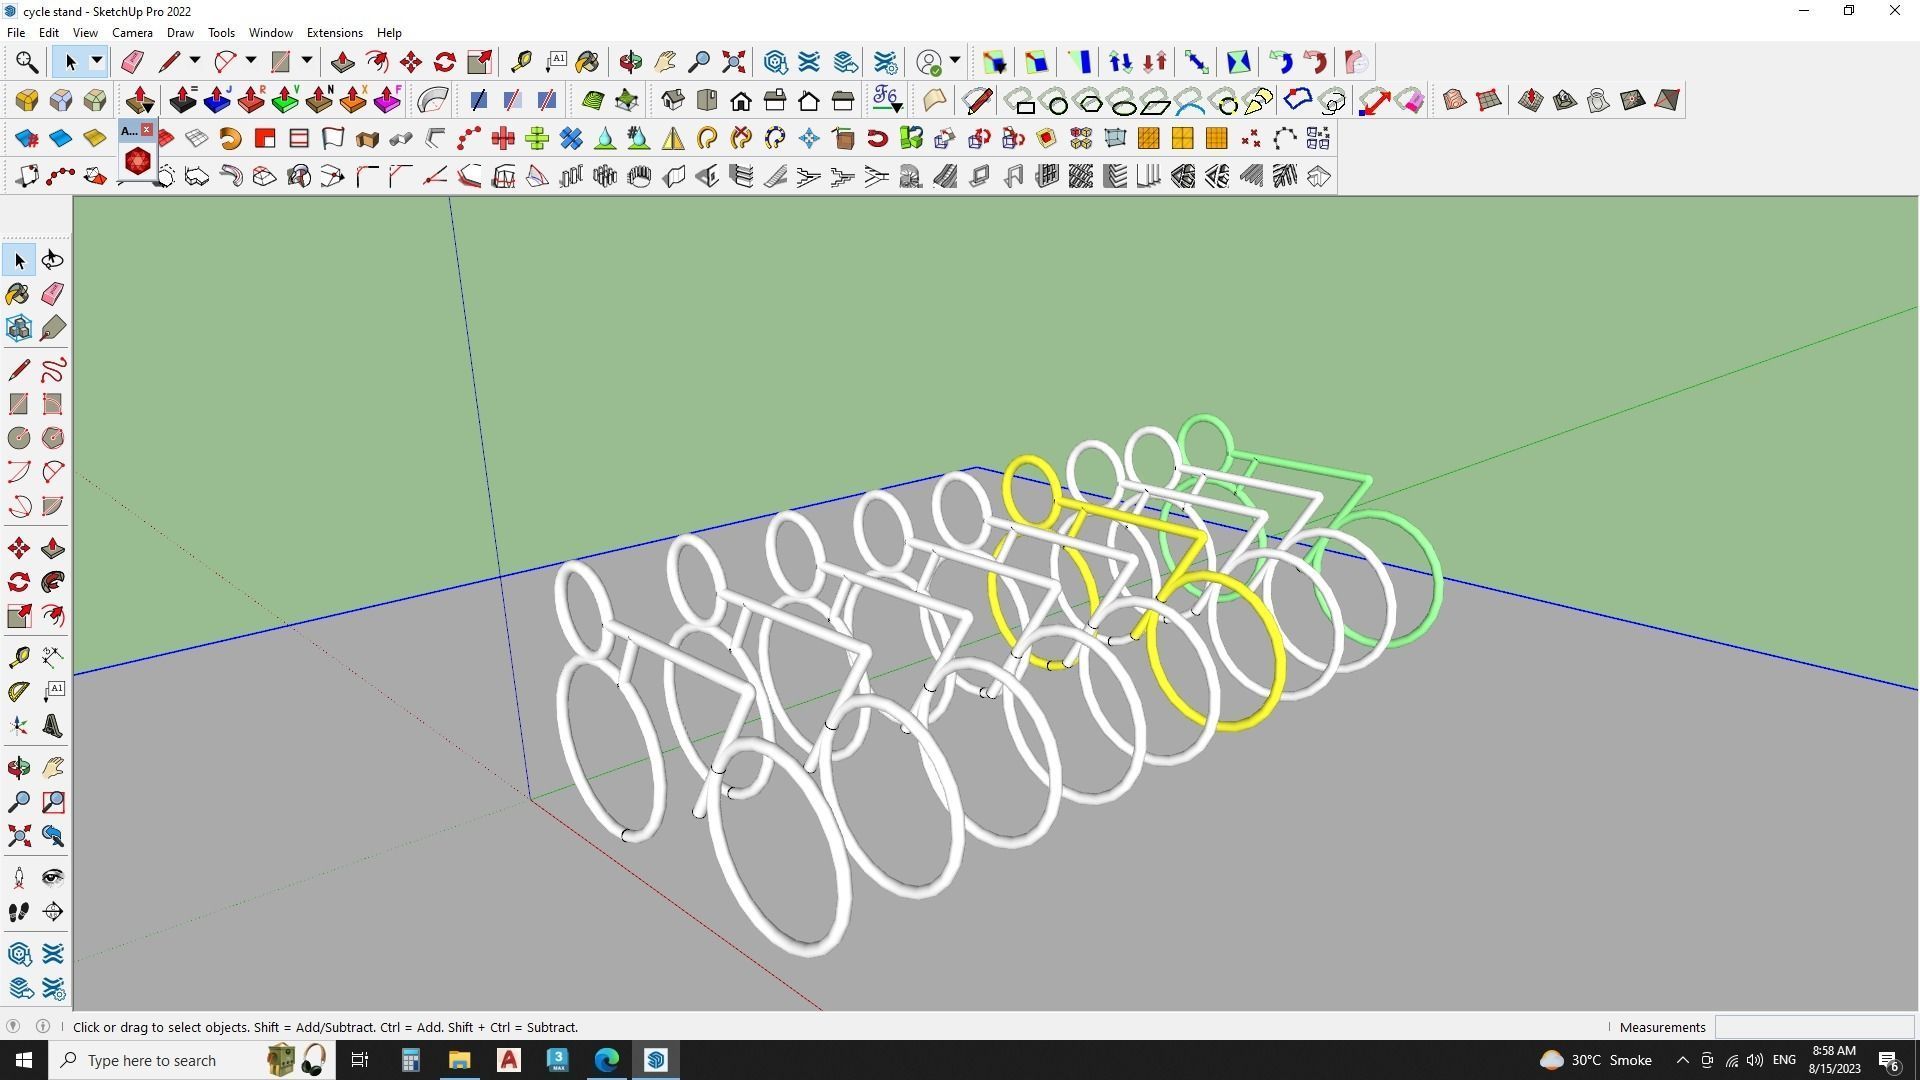Click the Measurements input box
Image resolution: width=1920 pixels, height=1080 pixels.
point(1813,1027)
